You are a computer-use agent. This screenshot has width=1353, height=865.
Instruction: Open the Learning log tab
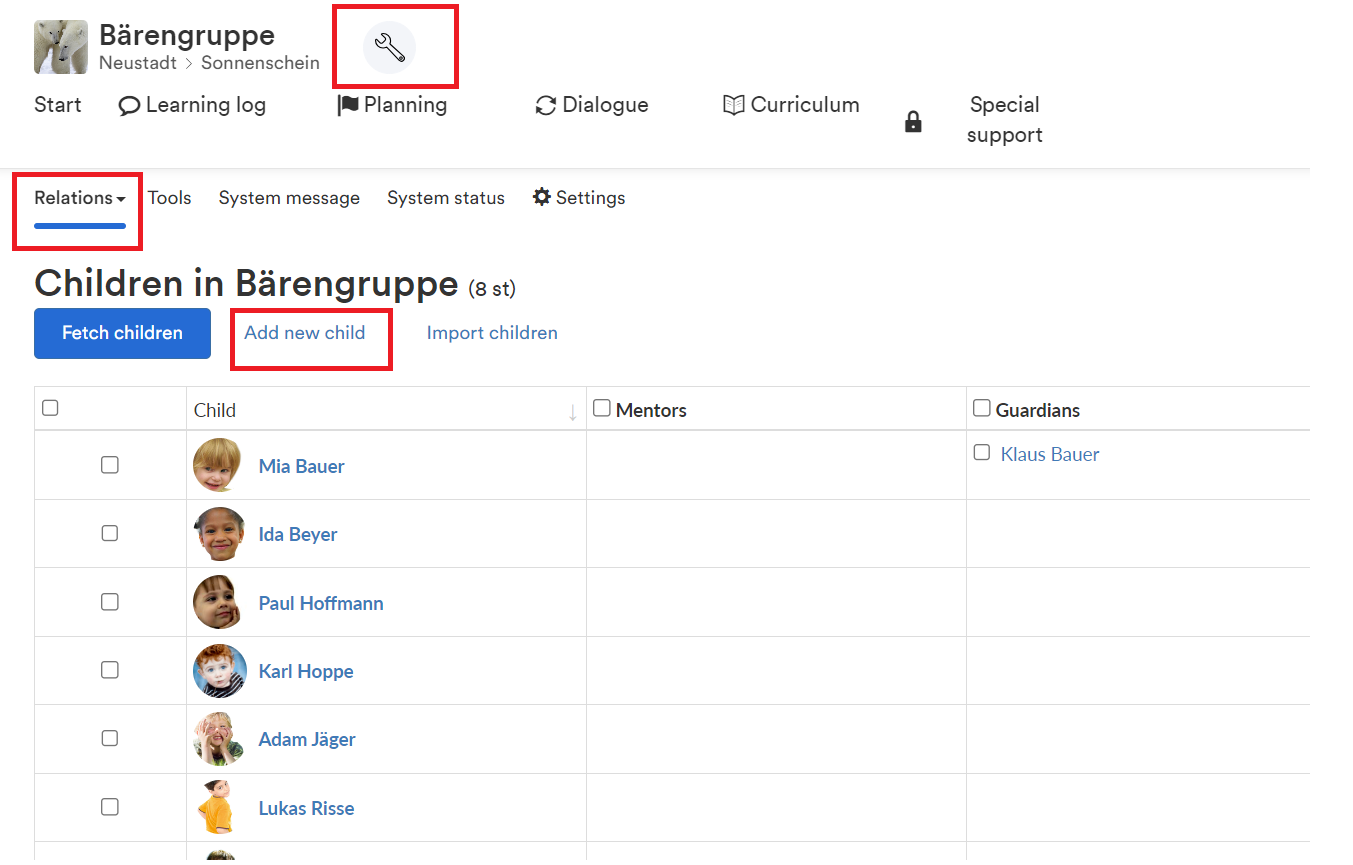pos(192,105)
